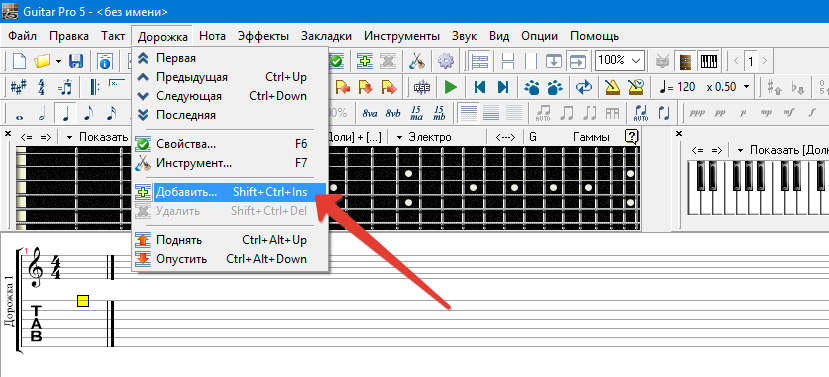Select the whole note duration icon
The image size is (829, 377).
(21, 113)
